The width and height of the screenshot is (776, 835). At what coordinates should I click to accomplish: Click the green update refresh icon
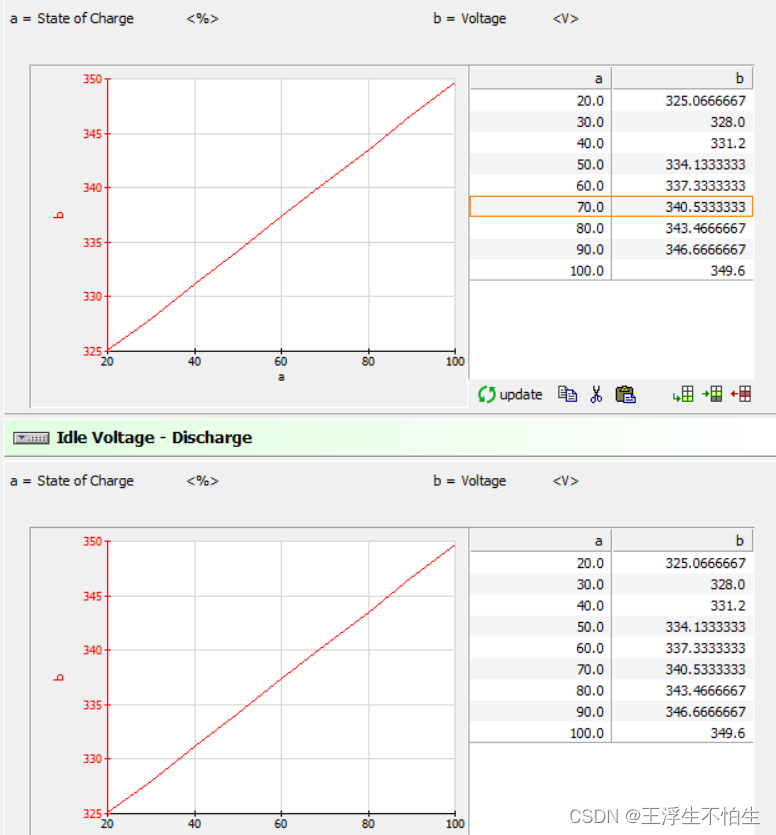(486, 395)
